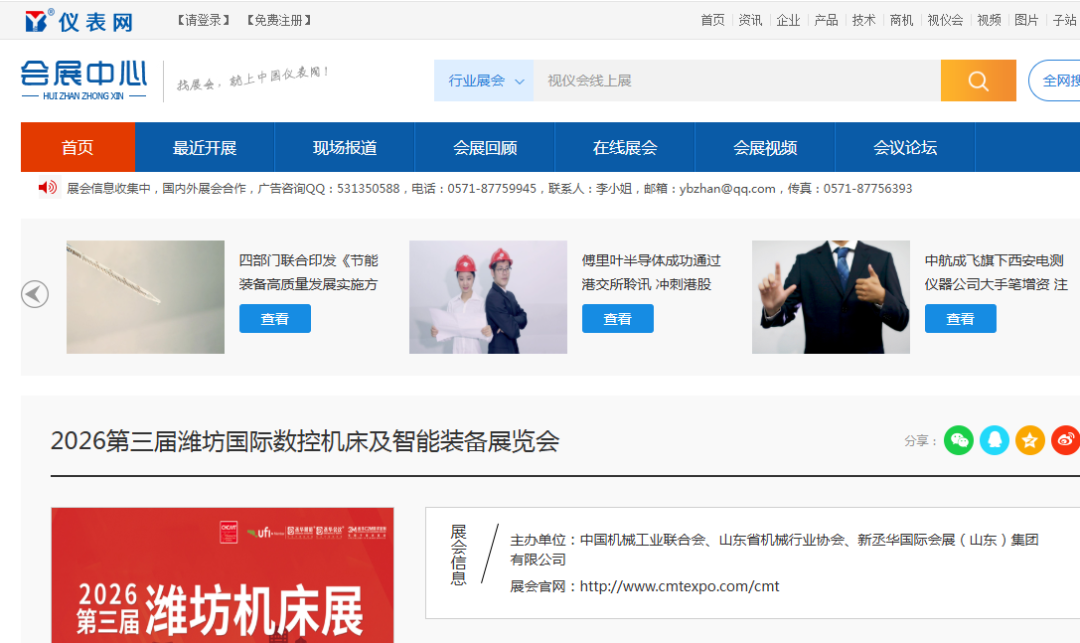Screen dimensions: 1080x643
Task: Open 视频 in the top bar
Action: click(x=989, y=21)
